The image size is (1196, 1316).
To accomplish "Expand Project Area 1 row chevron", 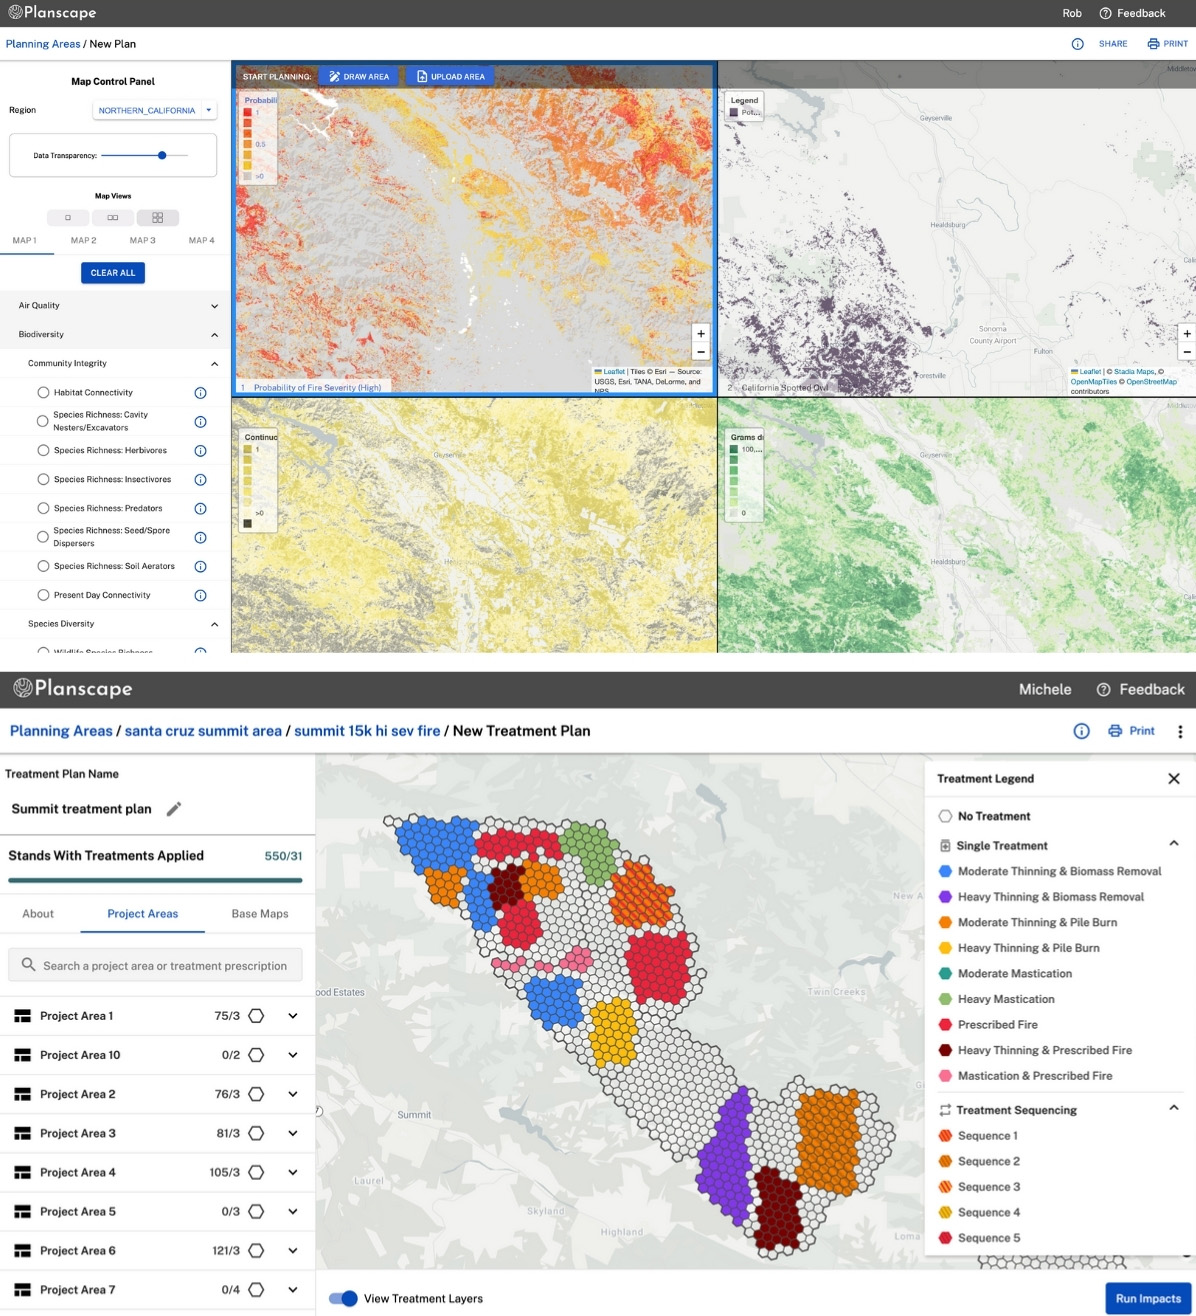I will coord(293,1016).
